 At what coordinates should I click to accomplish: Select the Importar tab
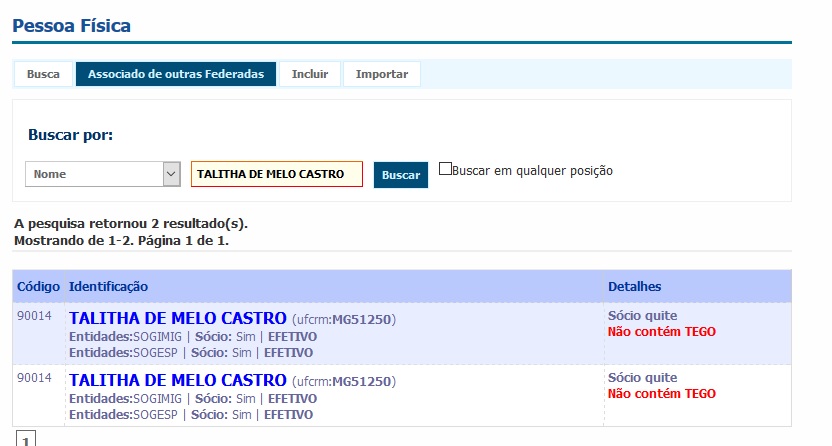pos(381,74)
